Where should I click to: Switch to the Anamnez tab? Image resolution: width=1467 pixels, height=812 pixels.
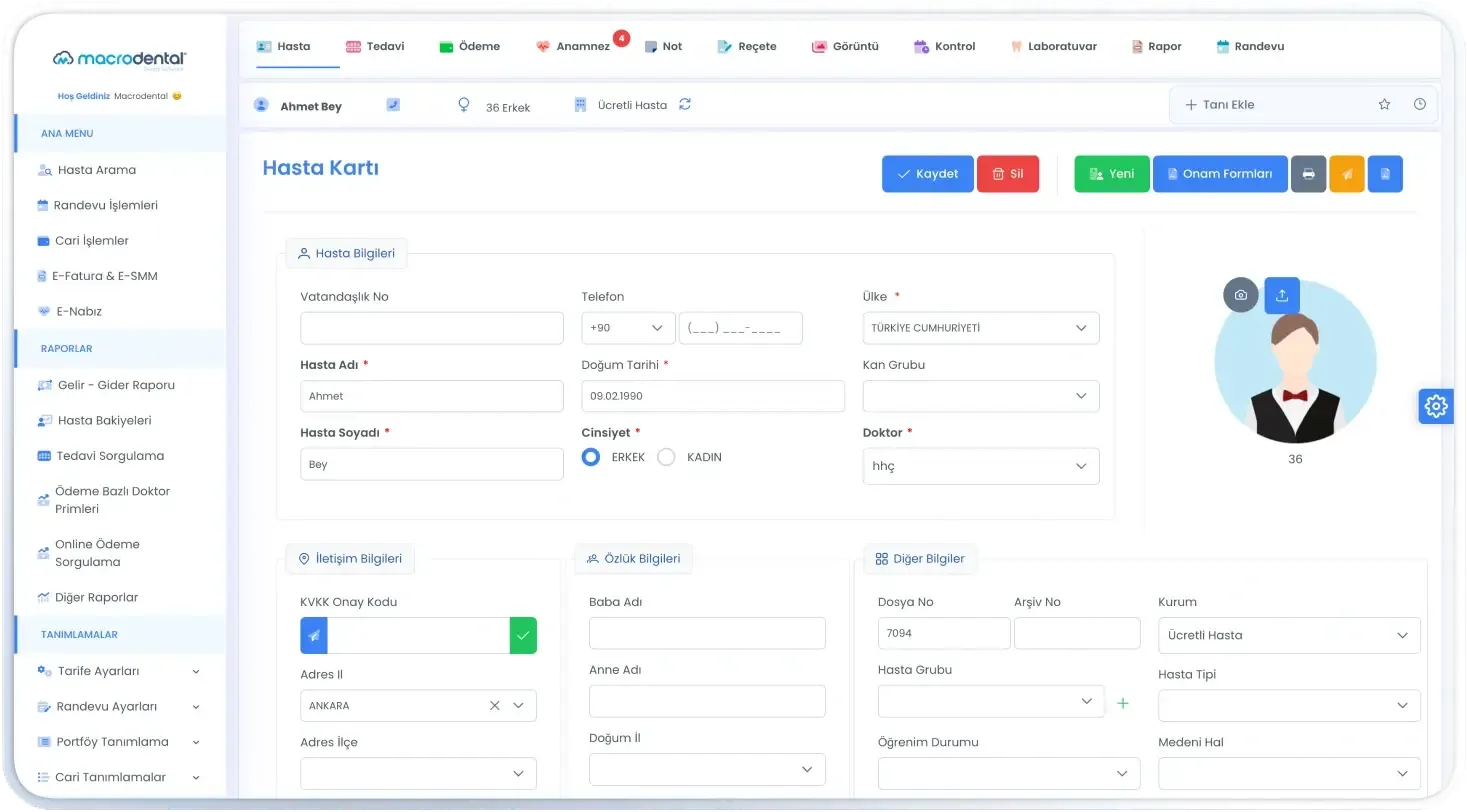574,46
